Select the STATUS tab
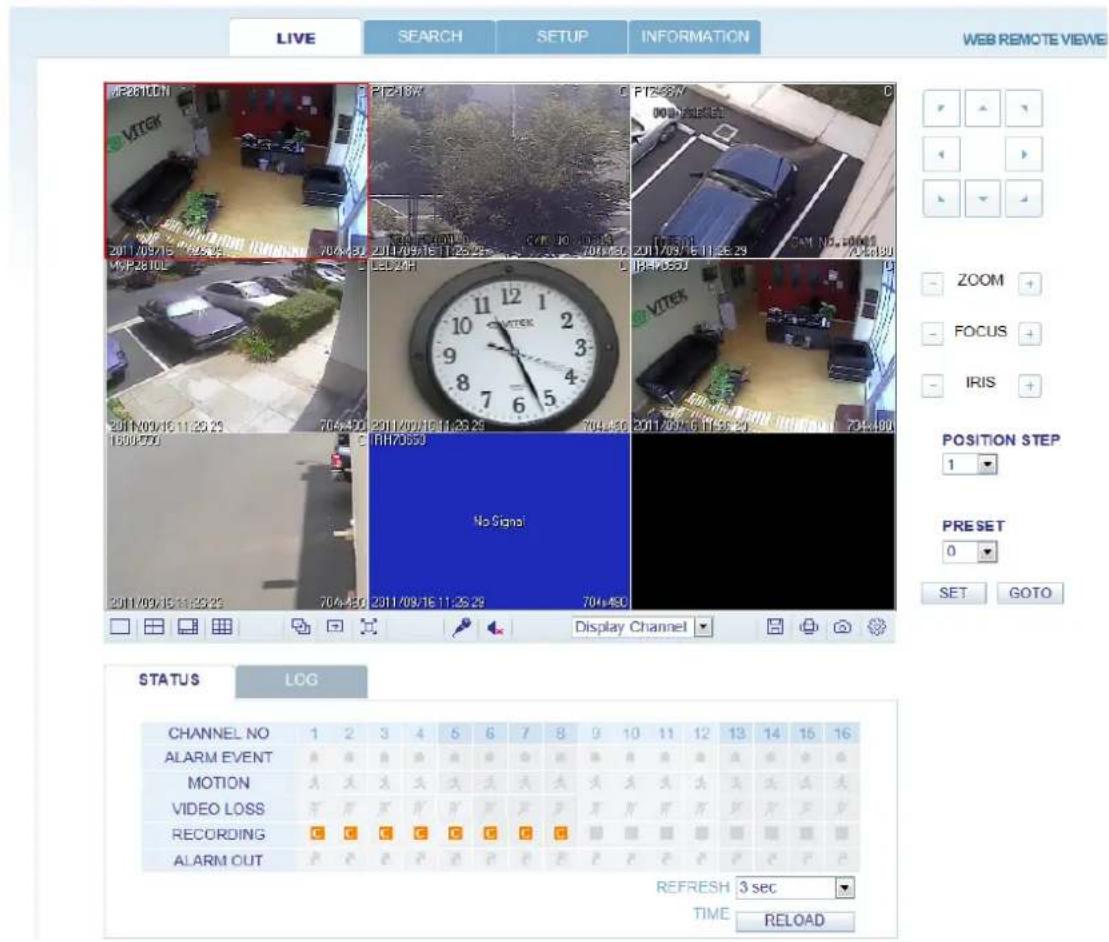Image resolution: width=1109 pixels, height=942 pixels. (x=170, y=680)
